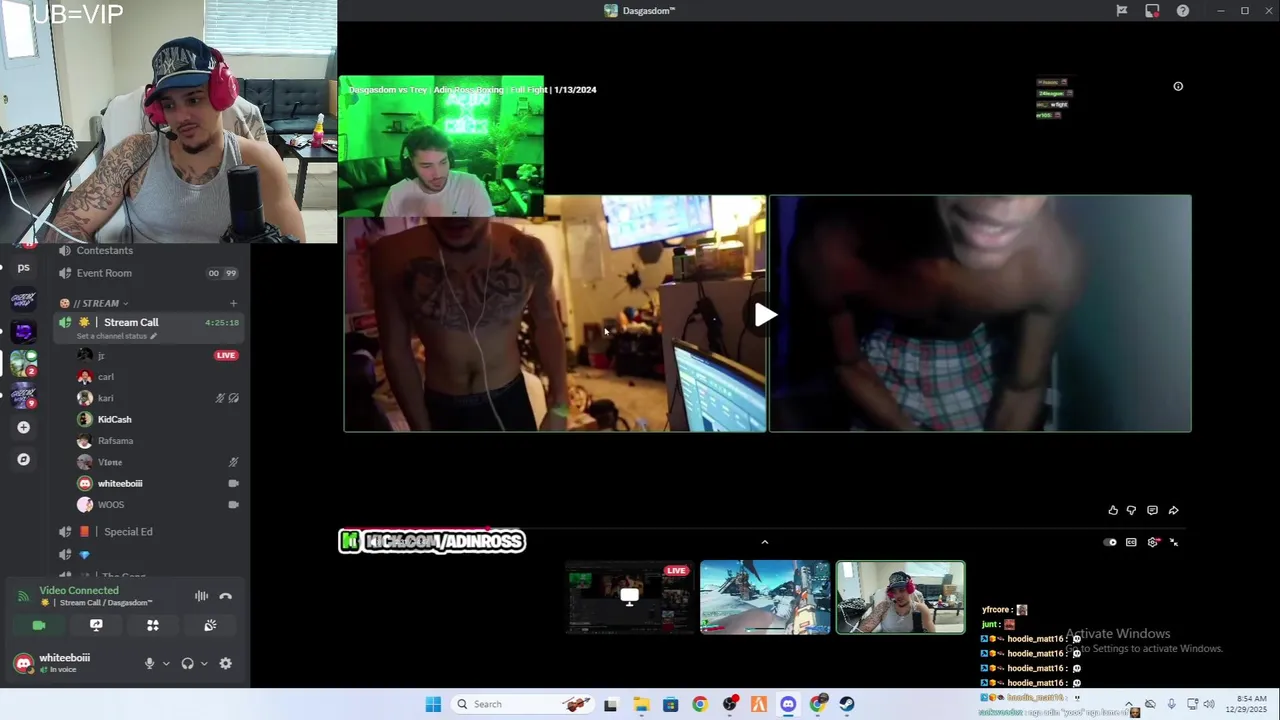Open the soundboard button
The width and height of the screenshot is (1280, 720).
[x=210, y=625]
